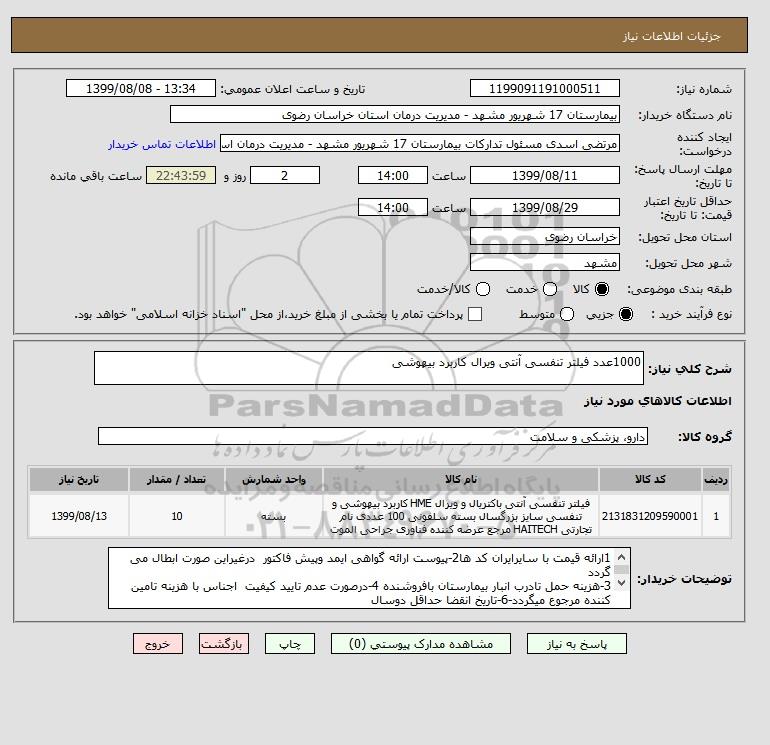Image resolution: width=770 pixels, height=745 pixels.
Task: Click the delivery province field خراسان رضوی
Action: (x=545, y=237)
